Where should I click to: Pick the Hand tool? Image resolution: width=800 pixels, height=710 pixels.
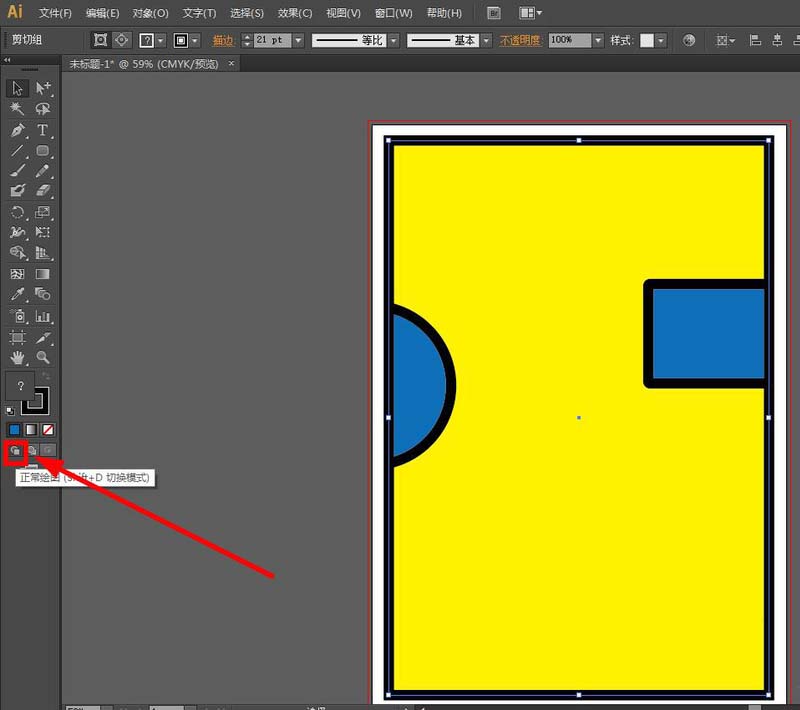pyautogui.click(x=17, y=358)
